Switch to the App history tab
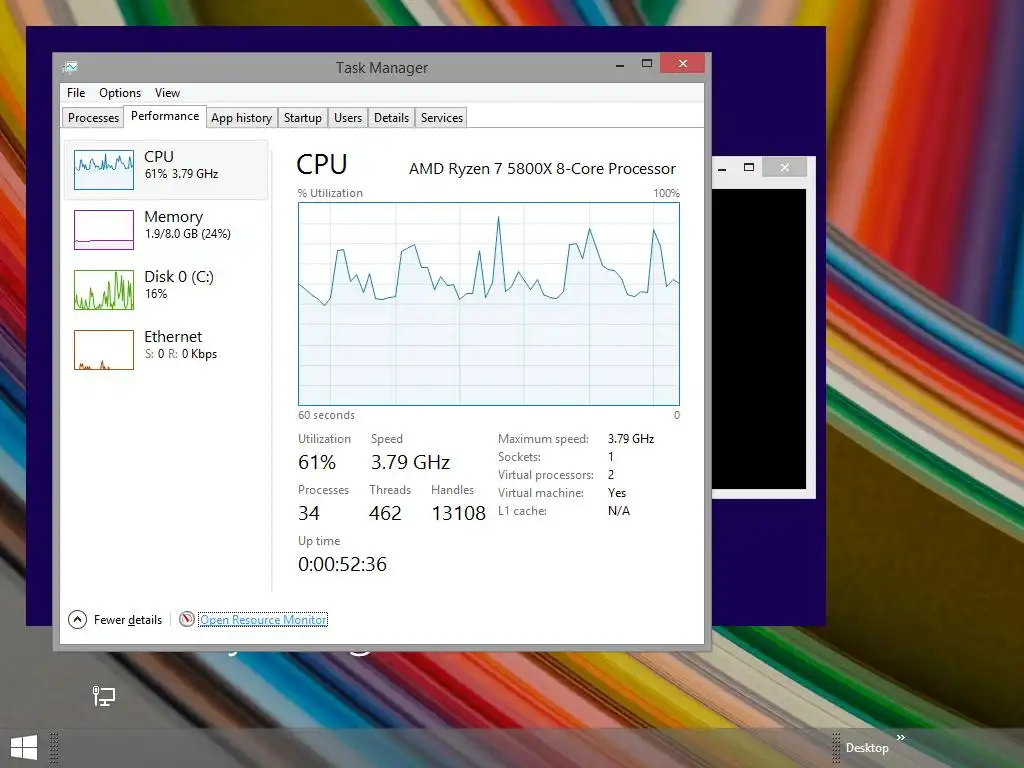 [241, 118]
